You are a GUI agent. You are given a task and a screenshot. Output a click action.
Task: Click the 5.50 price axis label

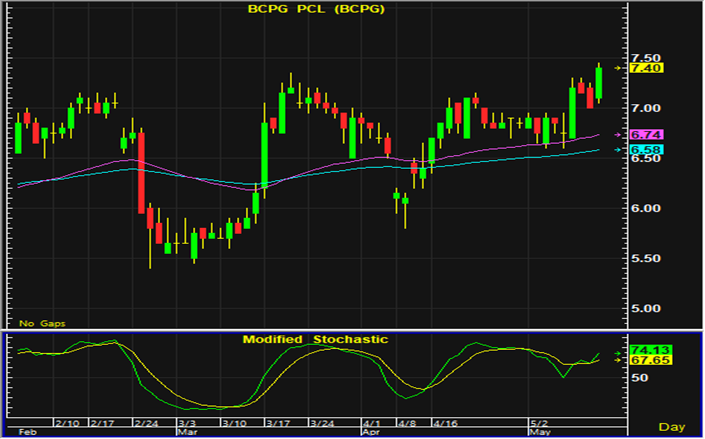click(646, 258)
